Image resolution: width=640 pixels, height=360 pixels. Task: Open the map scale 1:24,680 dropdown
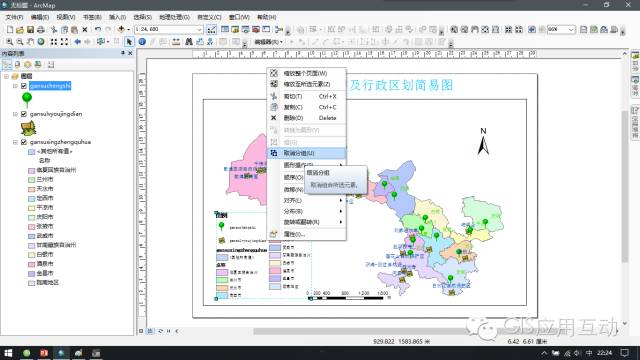199,29
